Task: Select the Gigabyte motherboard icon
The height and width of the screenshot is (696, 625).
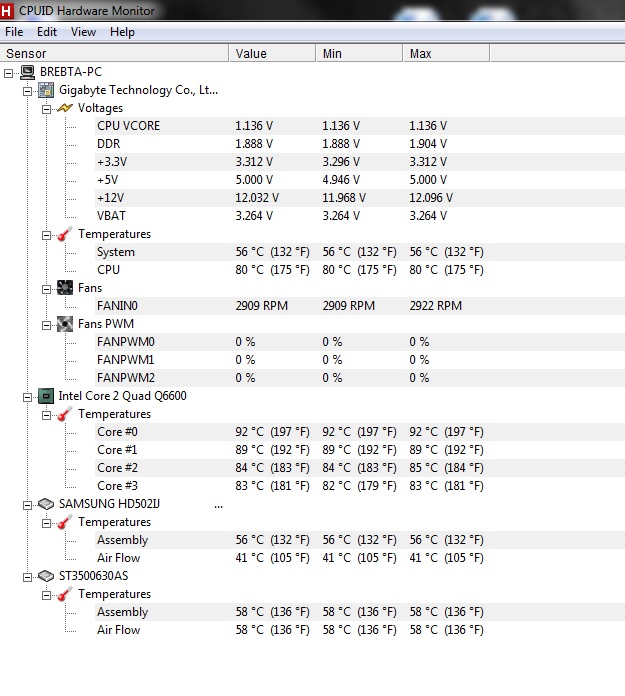Action: (x=46, y=90)
